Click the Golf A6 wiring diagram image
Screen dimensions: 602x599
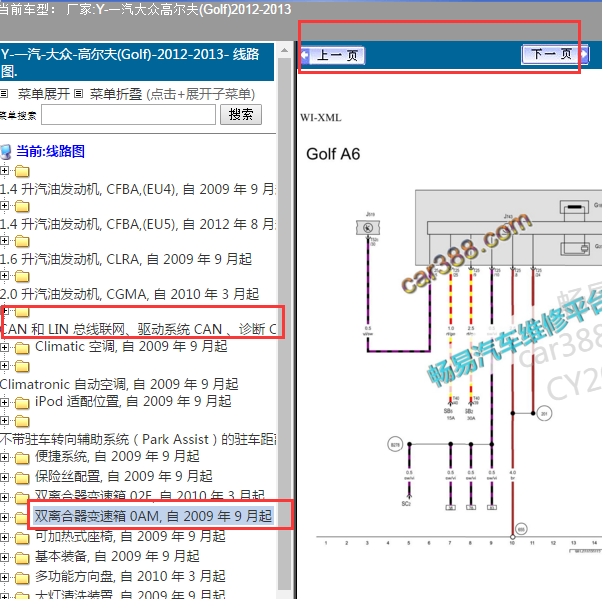point(459,369)
